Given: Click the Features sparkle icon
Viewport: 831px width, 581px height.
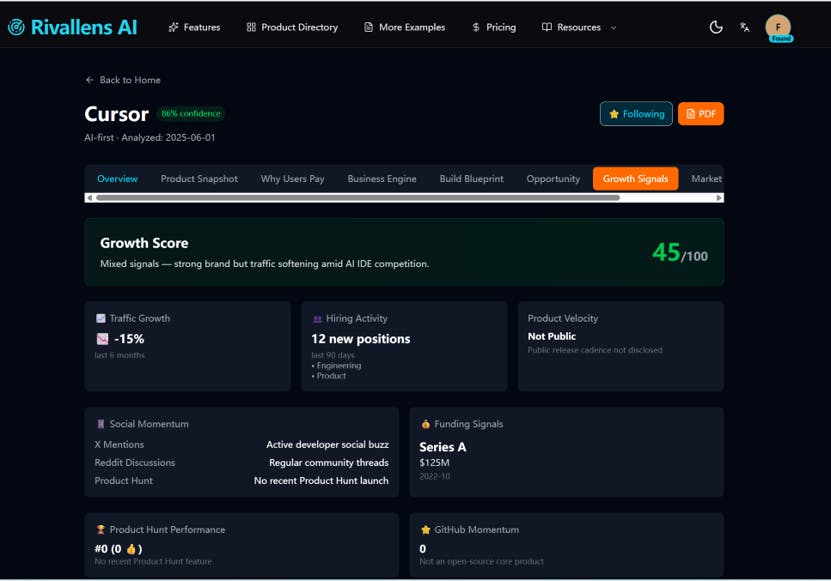Looking at the screenshot, I should point(173,27).
